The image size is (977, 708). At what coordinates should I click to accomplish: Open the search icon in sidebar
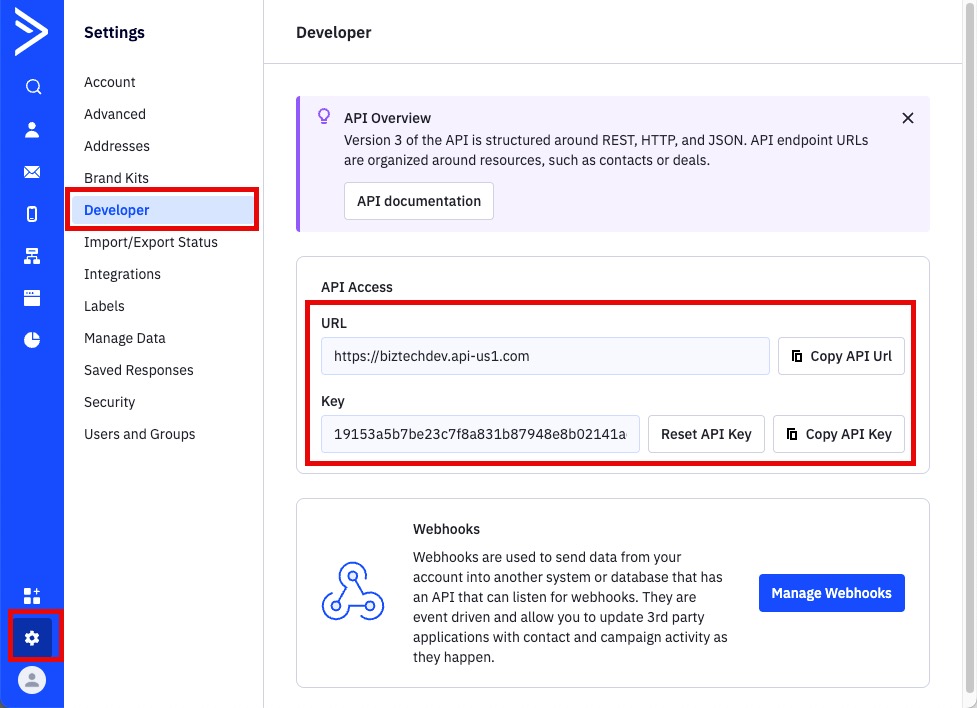pyautogui.click(x=32, y=87)
